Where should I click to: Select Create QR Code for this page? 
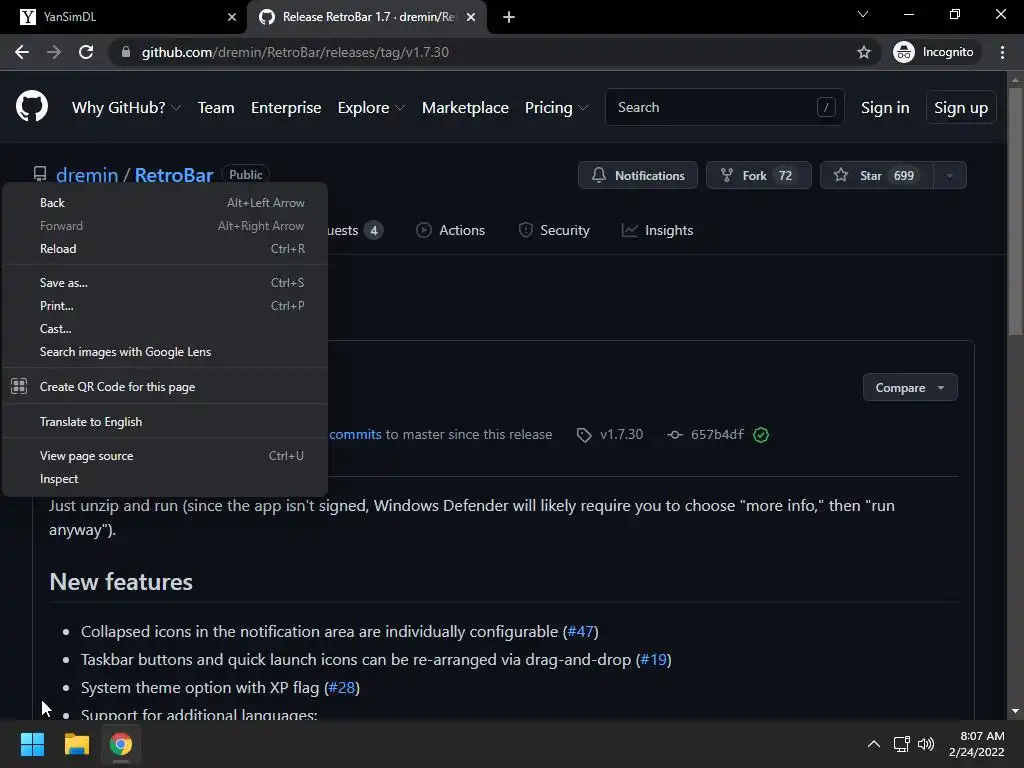(x=165, y=387)
